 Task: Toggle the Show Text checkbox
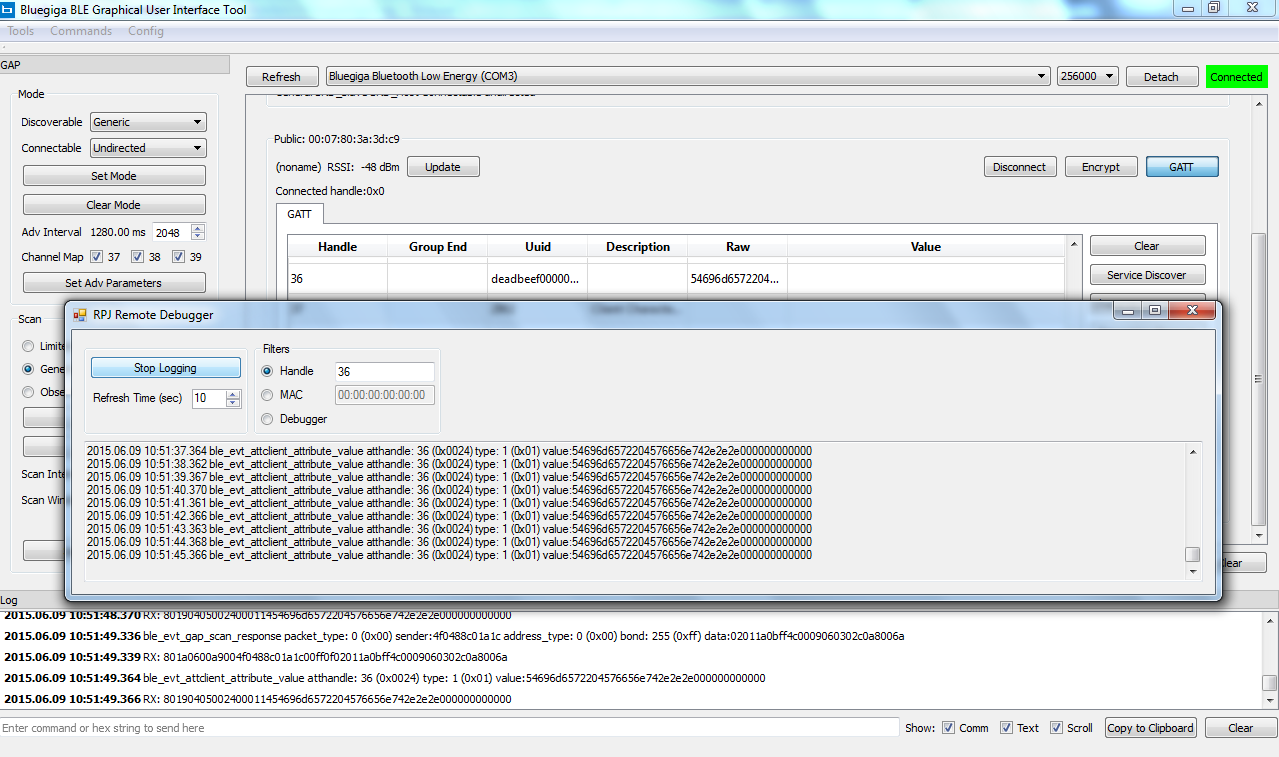coord(1007,728)
